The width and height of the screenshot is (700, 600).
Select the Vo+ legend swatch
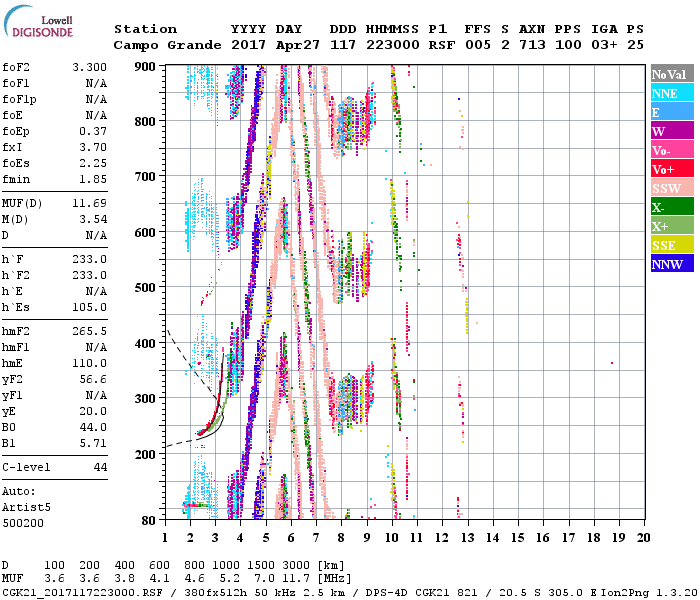[x=672, y=169]
